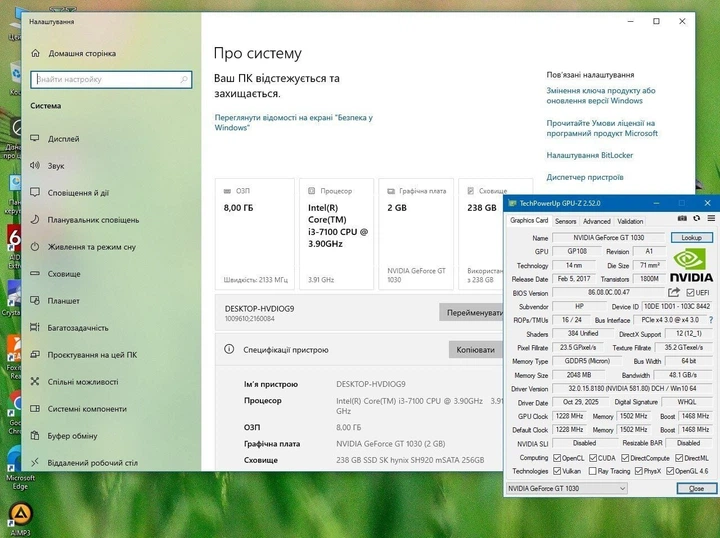Click the Notifications and actions icon
720x538 pixels.
click(35, 192)
